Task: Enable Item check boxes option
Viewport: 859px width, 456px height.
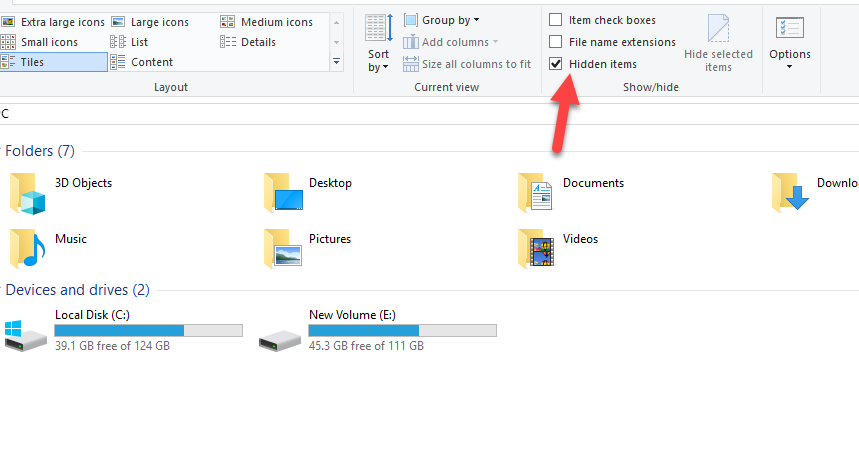Action: (x=556, y=20)
